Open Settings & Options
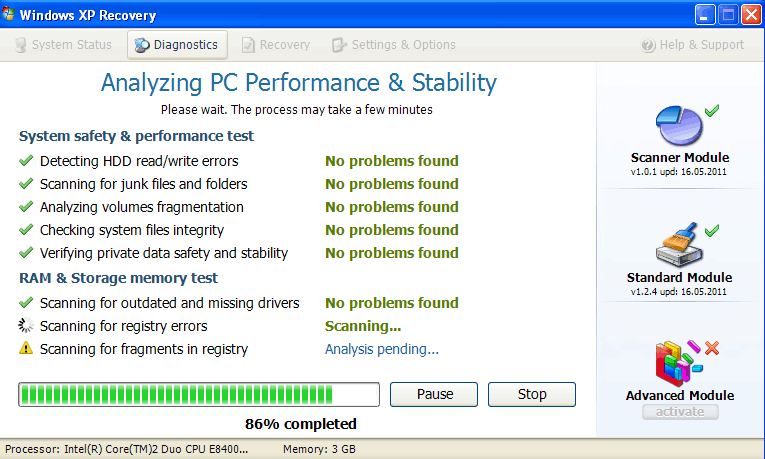This screenshot has width=765, height=459. click(x=394, y=45)
